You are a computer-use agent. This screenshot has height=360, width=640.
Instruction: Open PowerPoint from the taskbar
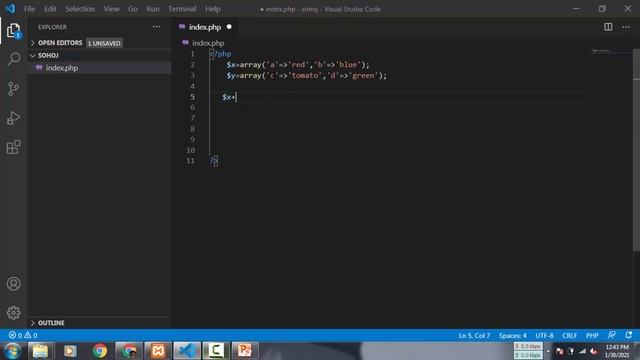tap(245, 351)
